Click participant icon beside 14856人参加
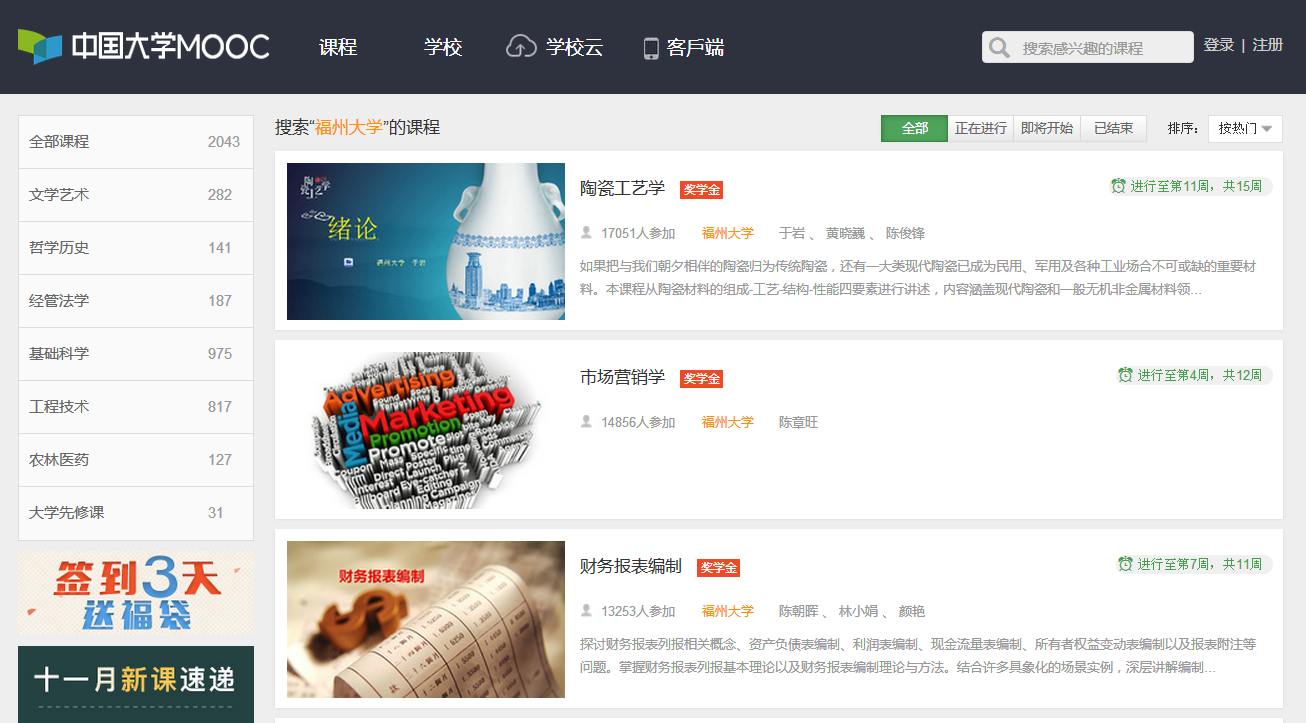 pyautogui.click(x=587, y=422)
